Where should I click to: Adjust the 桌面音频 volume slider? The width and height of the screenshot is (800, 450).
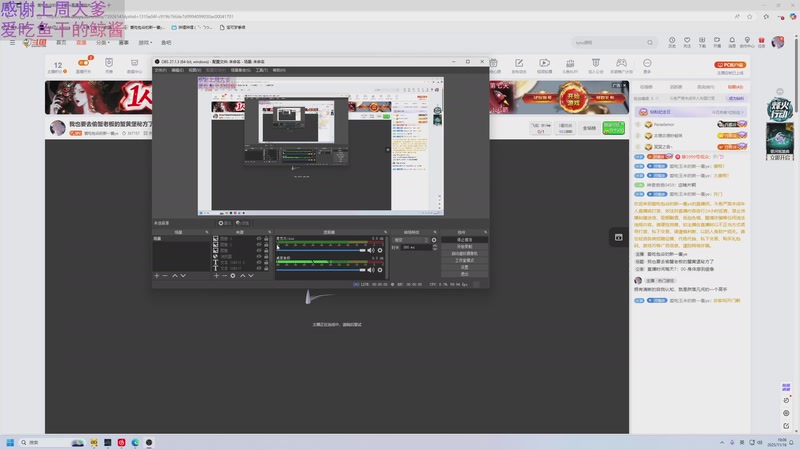(x=321, y=270)
